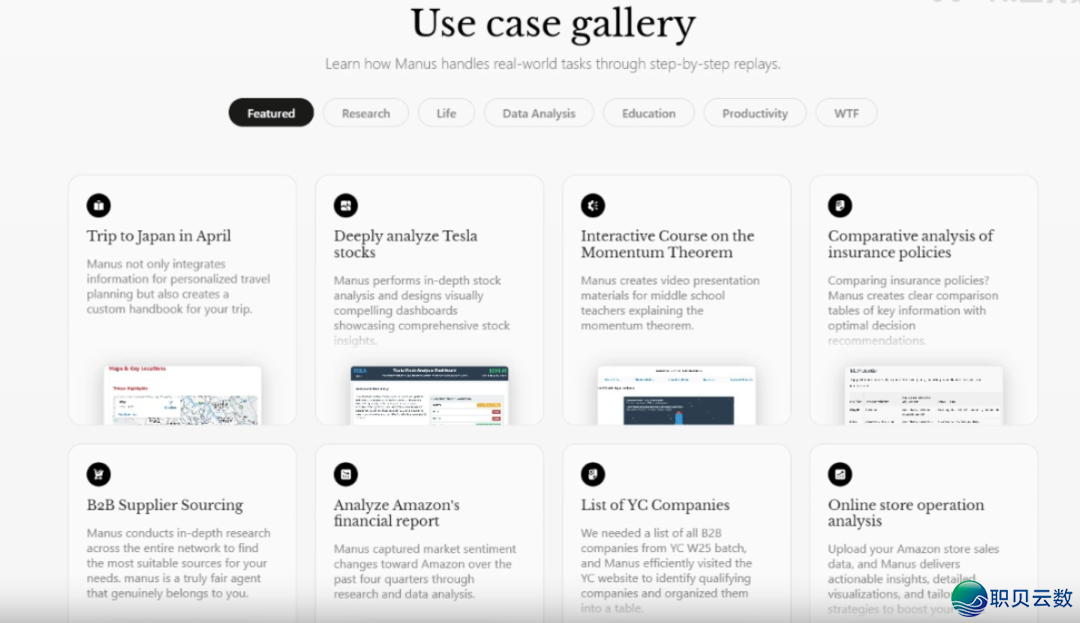
Task: Click the insurance policies card icon
Action: pos(840,205)
